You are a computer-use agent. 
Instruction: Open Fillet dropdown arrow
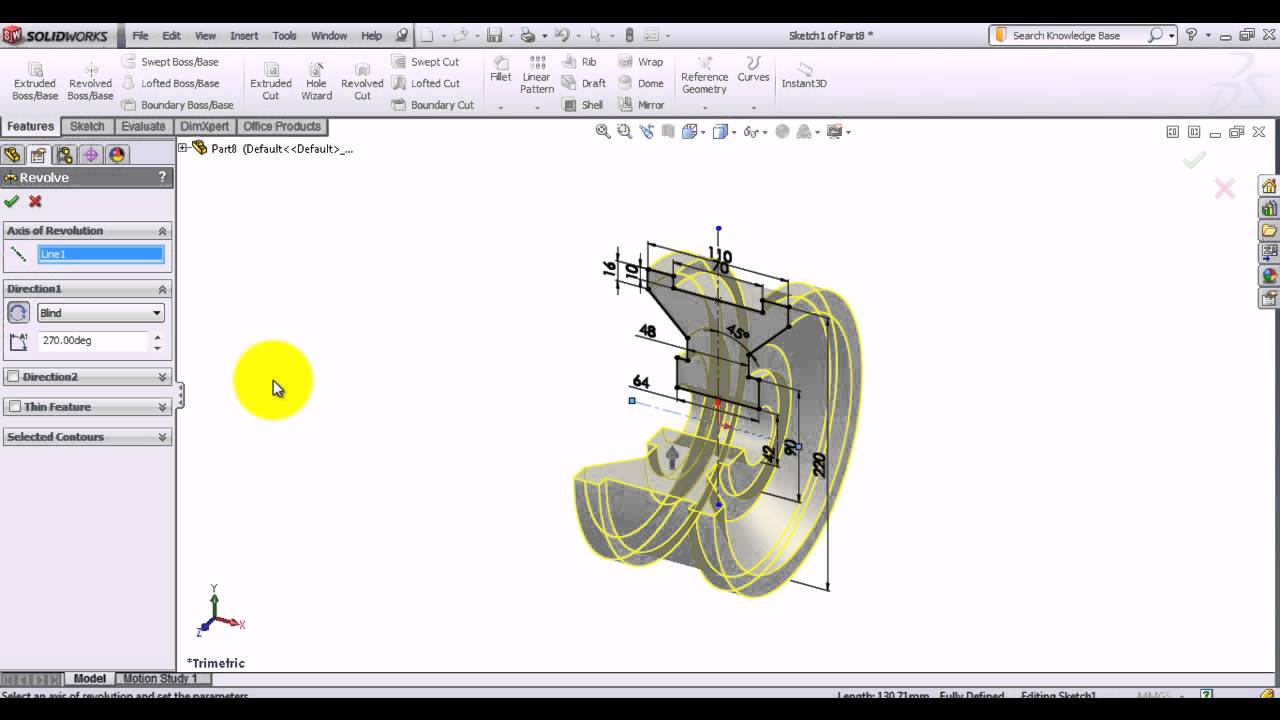(501, 107)
